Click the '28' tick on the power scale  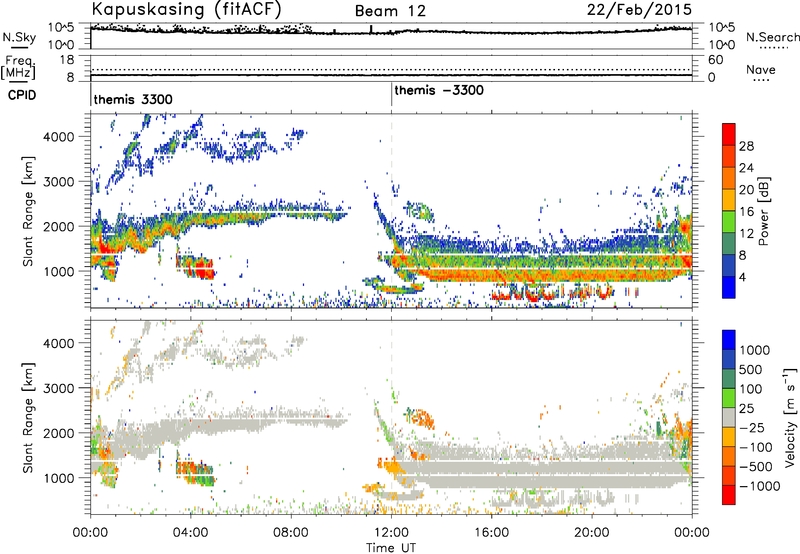coord(746,146)
